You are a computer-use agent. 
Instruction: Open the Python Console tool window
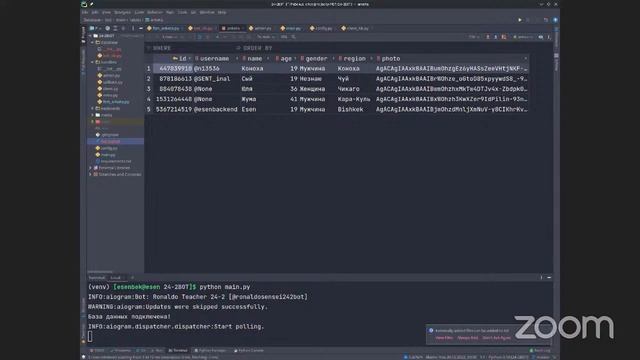coord(249,350)
